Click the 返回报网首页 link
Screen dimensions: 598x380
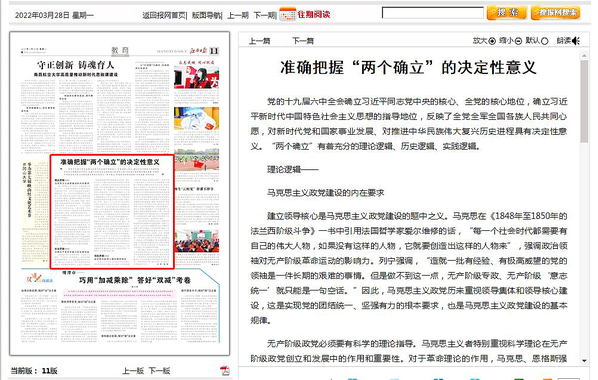click(164, 15)
